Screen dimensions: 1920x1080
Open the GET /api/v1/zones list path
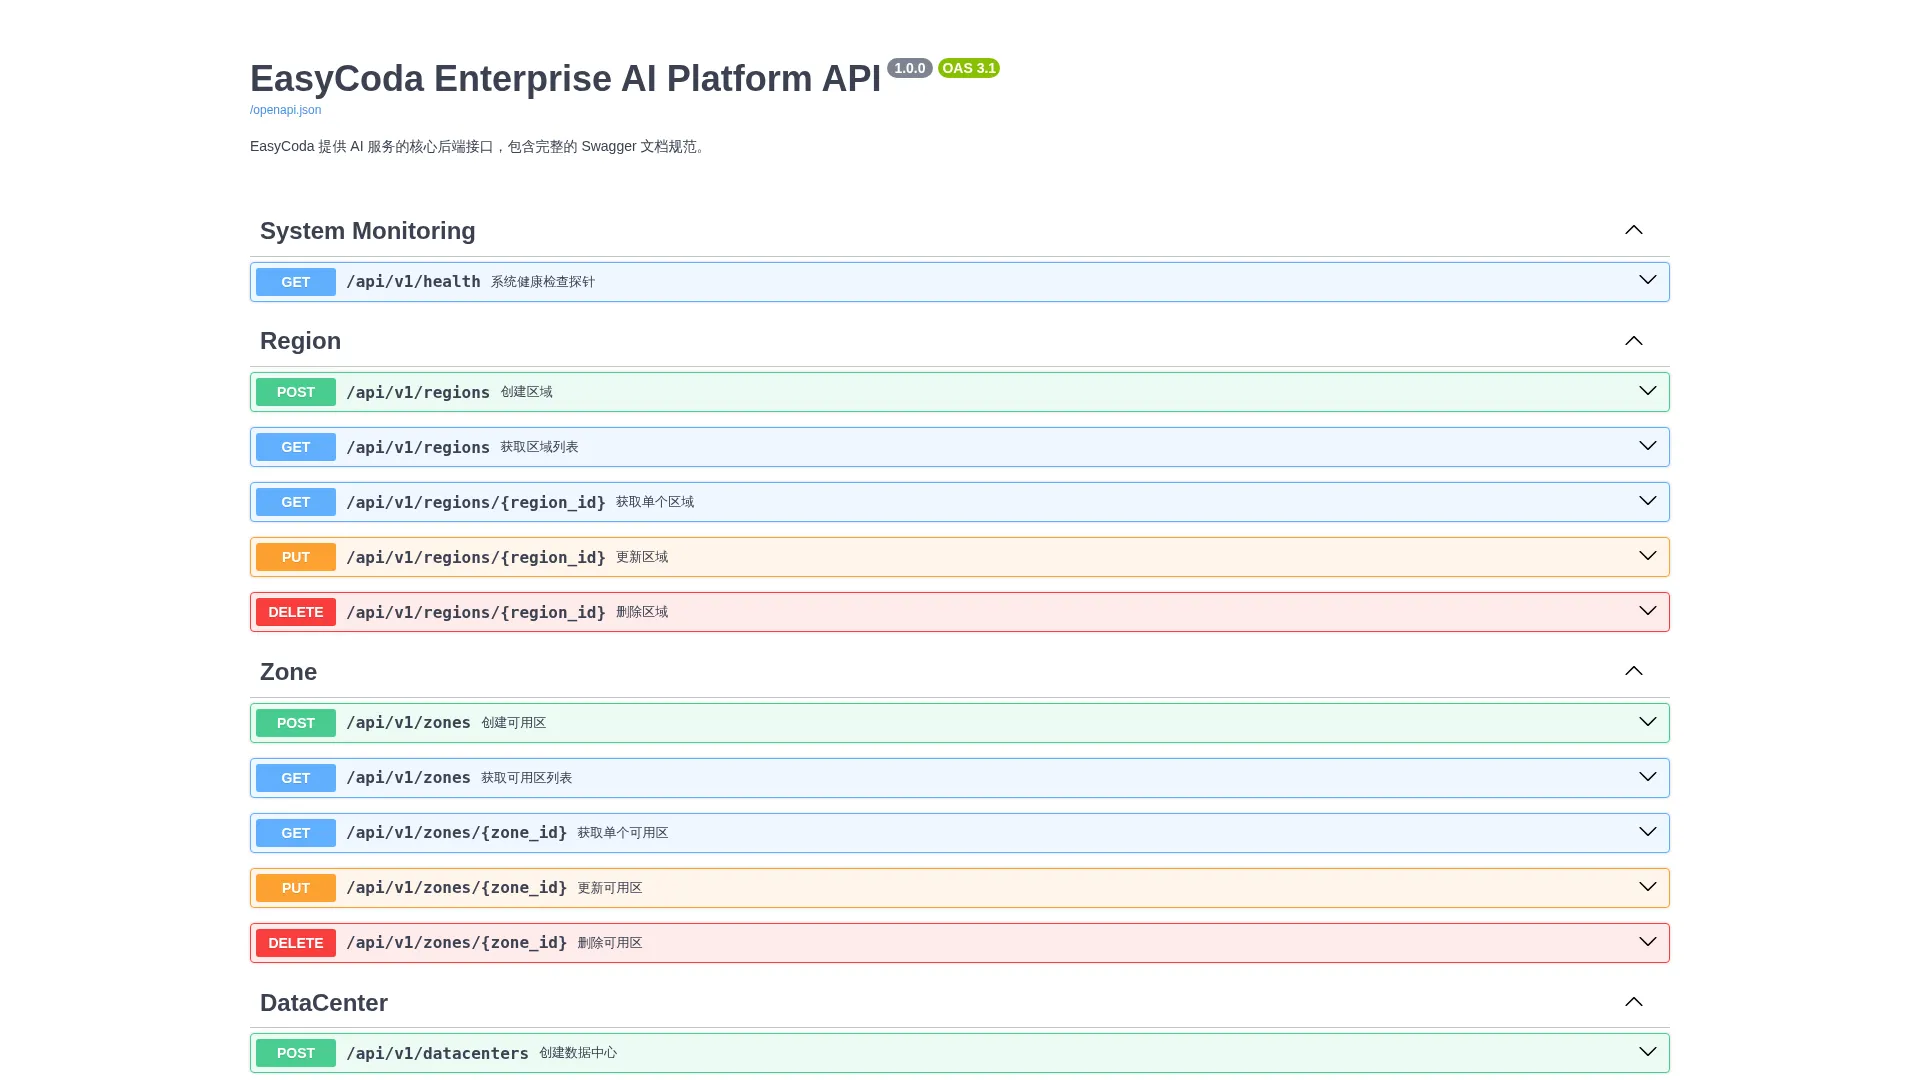coord(408,778)
